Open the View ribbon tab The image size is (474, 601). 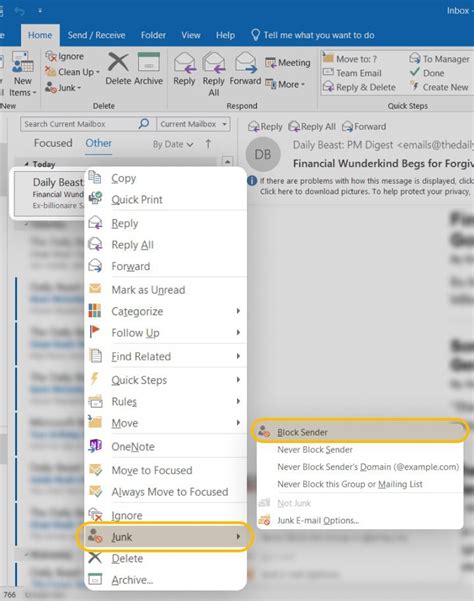point(191,35)
